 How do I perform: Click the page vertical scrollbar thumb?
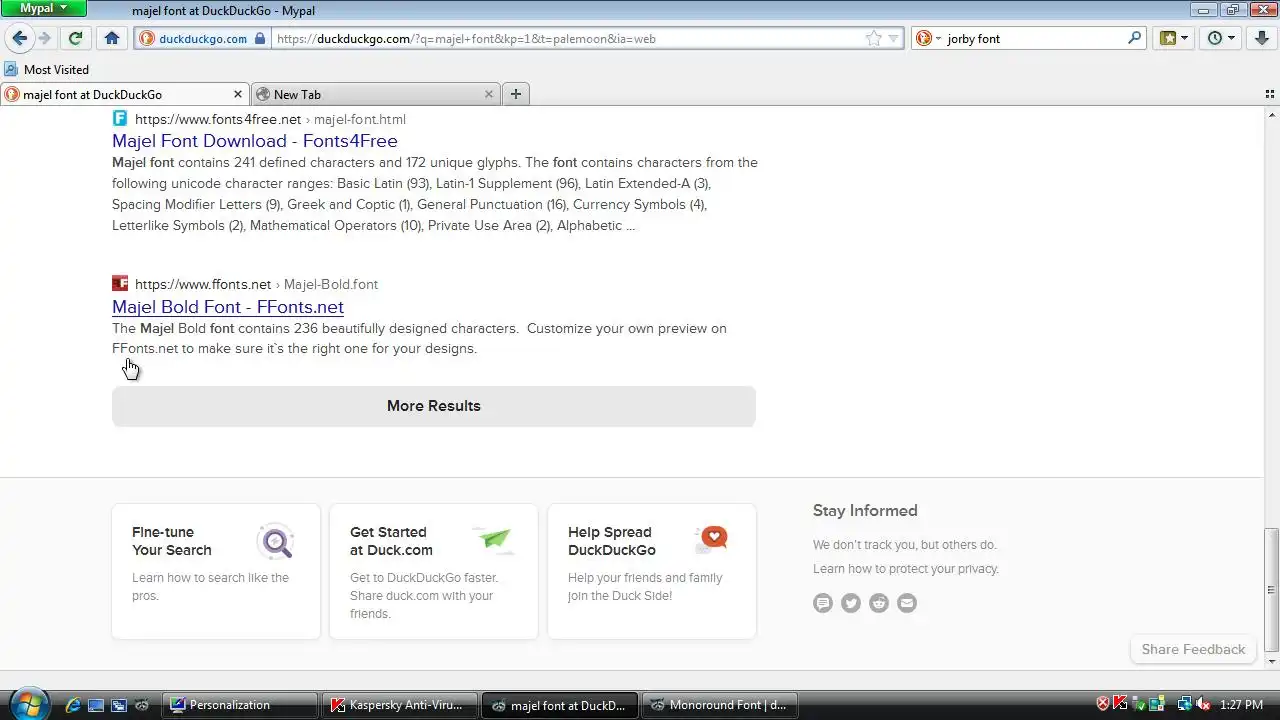pyautogui.click(x=1271, y=590)
